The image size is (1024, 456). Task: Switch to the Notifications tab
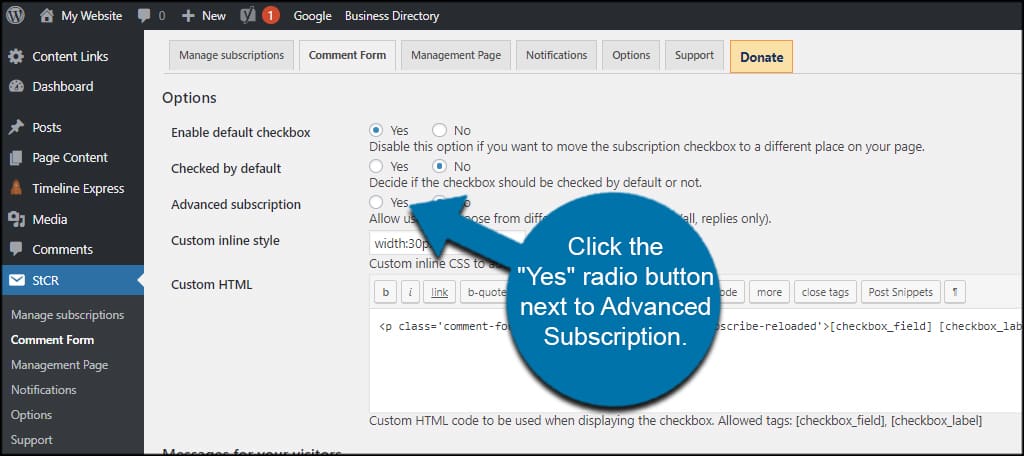click(x=557, y=56)
